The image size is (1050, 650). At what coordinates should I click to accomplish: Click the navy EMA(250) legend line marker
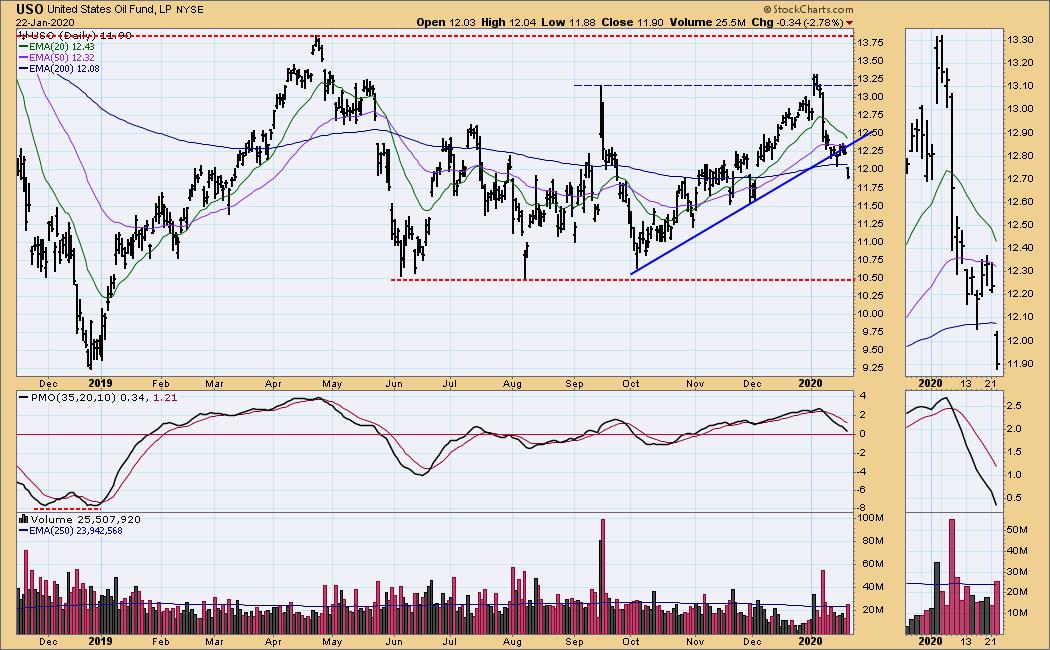tap(24, 531)
